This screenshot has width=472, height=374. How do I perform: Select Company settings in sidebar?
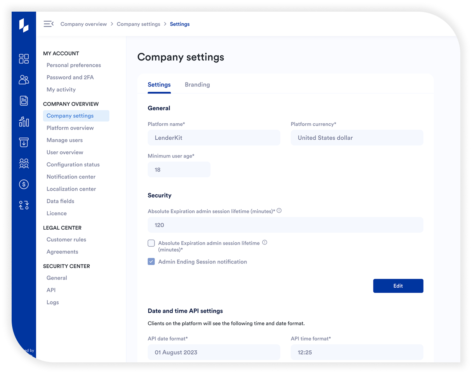tap(76, 116)
